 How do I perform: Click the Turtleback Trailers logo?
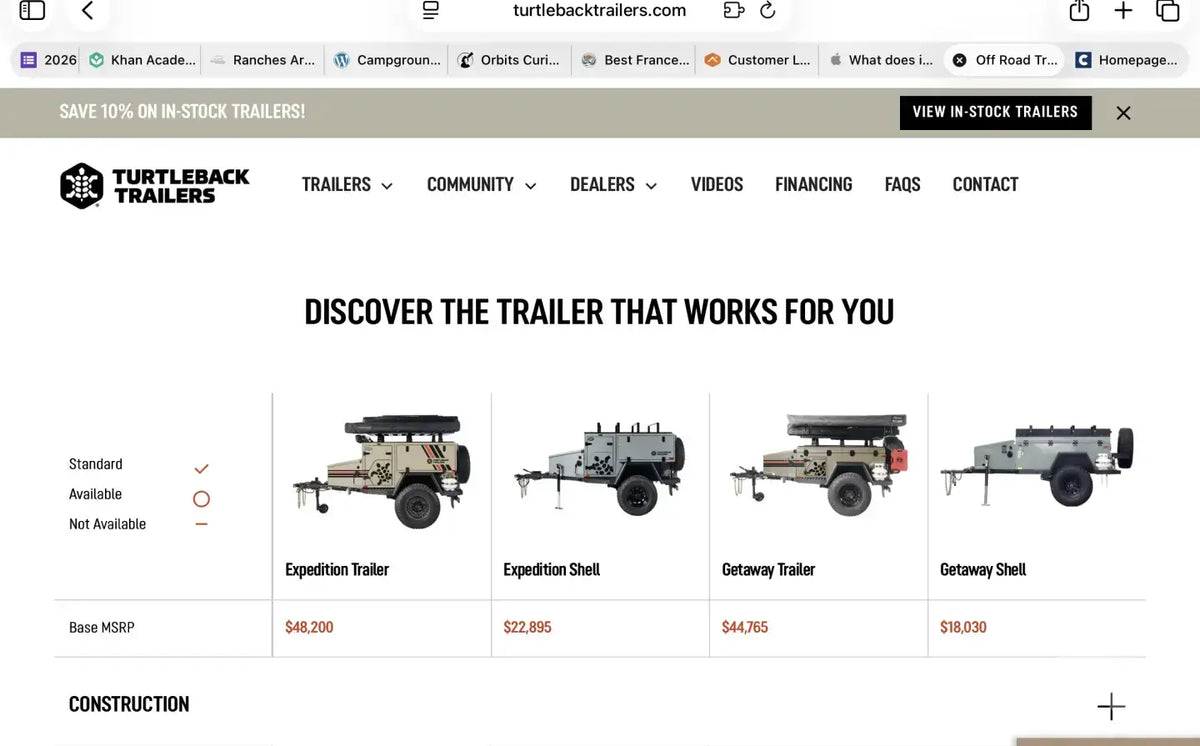[x=155, y=185]
